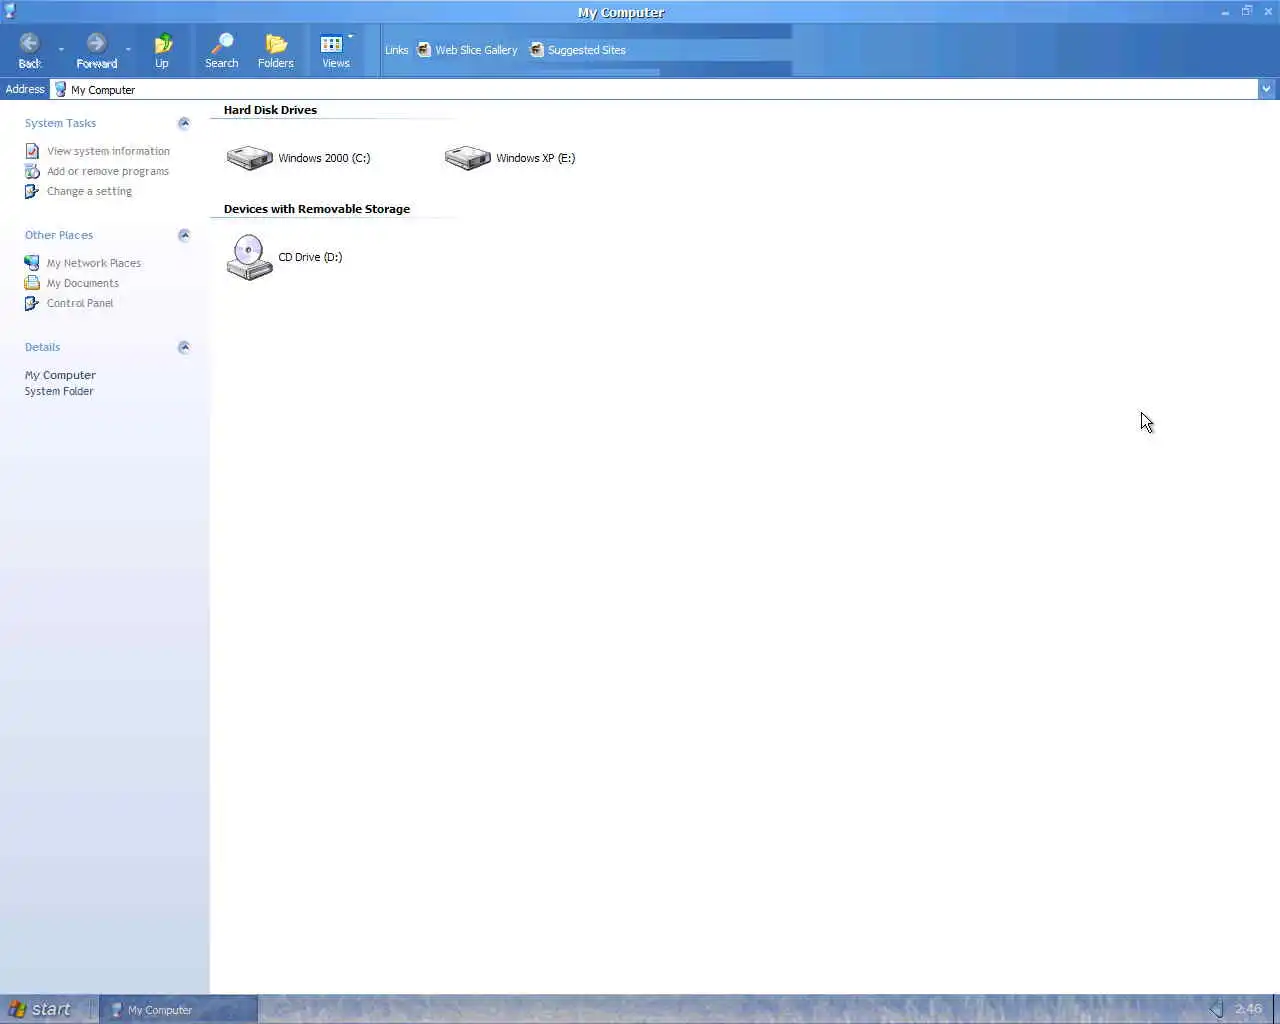Go back with the Back arrow button
Image resolution: width=1280 pixels, height=1024 pixels.
tap(29, 50)
